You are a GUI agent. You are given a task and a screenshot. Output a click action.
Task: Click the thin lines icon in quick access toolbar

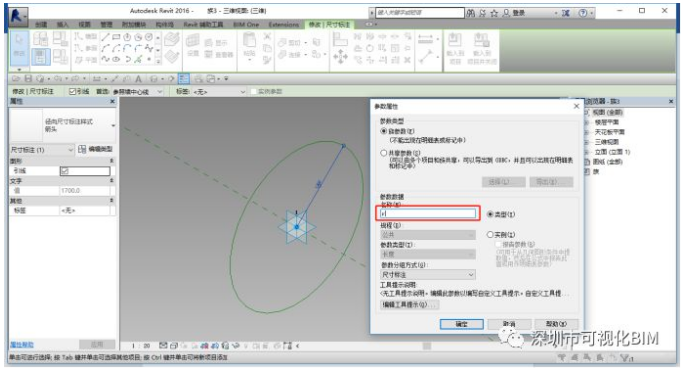point(184,79)
